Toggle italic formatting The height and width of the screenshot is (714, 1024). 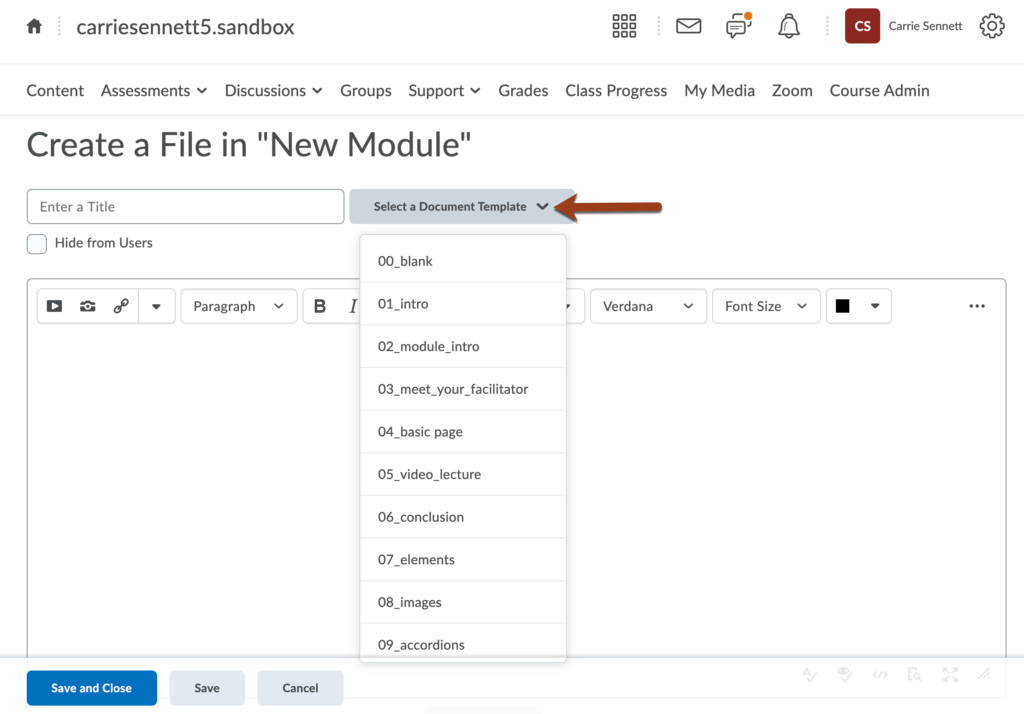tap(352, 306)
